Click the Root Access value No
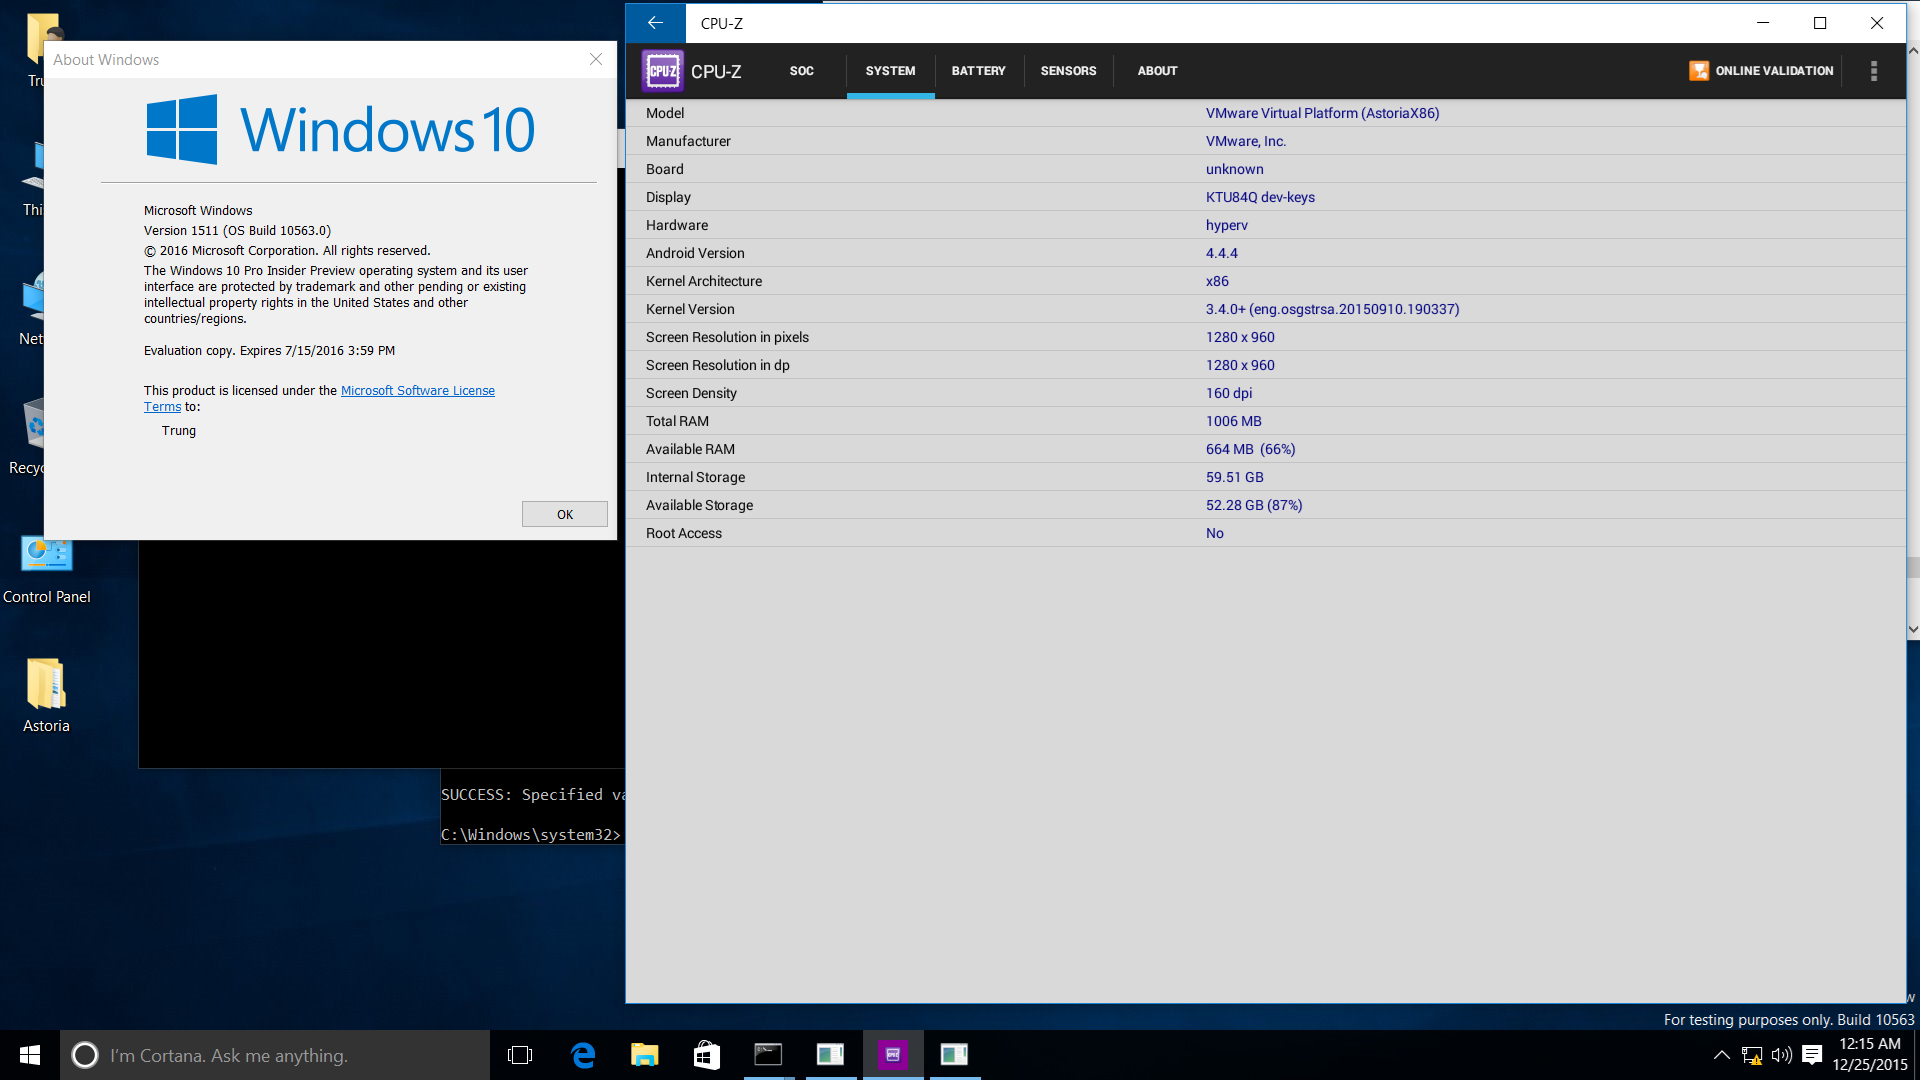The image size is (1920, 1080). 1215,533
